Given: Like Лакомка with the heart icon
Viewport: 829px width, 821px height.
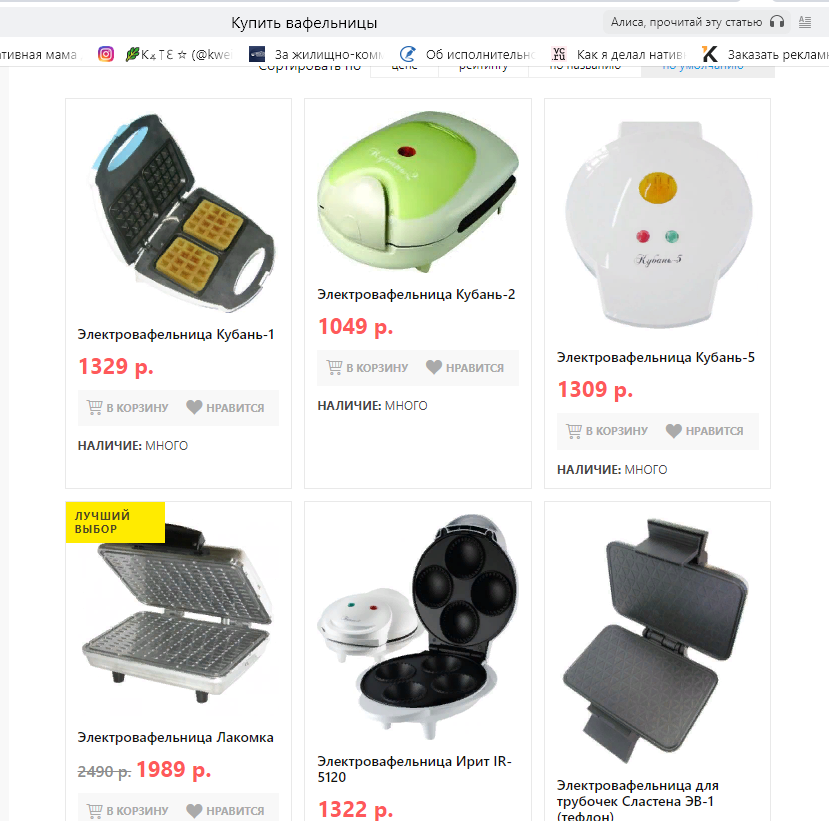Looking at the screenshot, I should [x=194, y=810].
